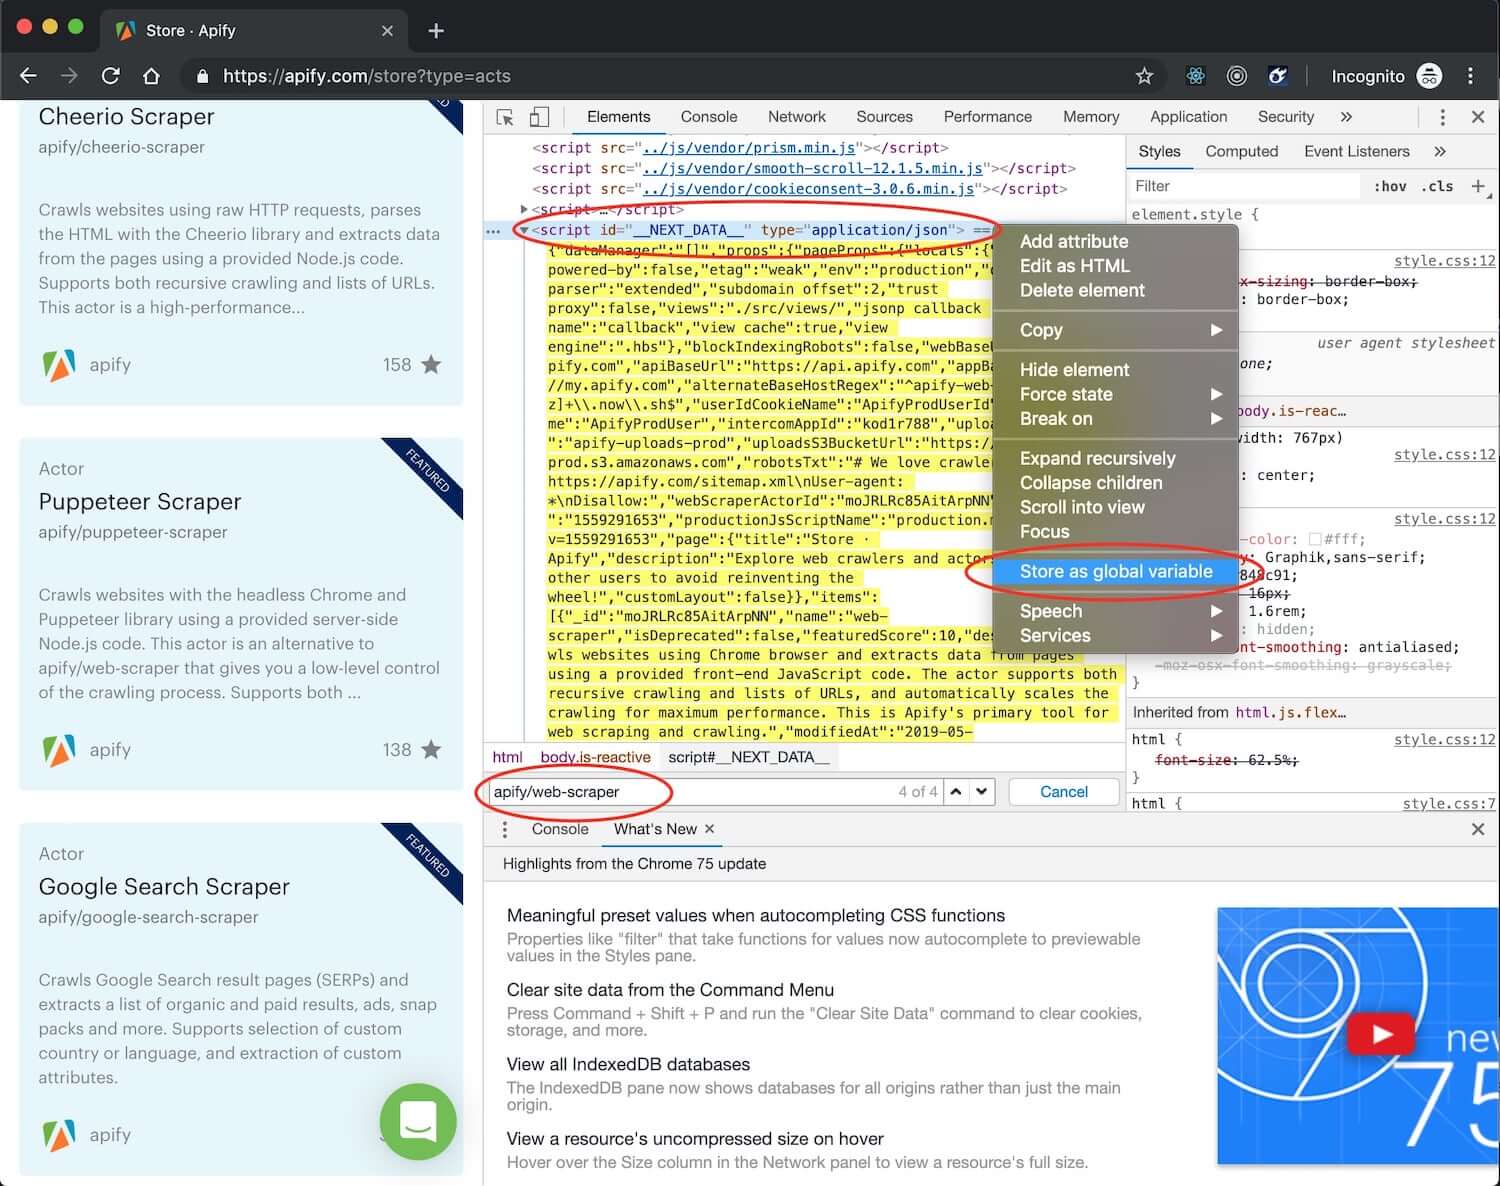Add a new style rule with plus
The image size is (1500, 1186).
point(1478,186)
